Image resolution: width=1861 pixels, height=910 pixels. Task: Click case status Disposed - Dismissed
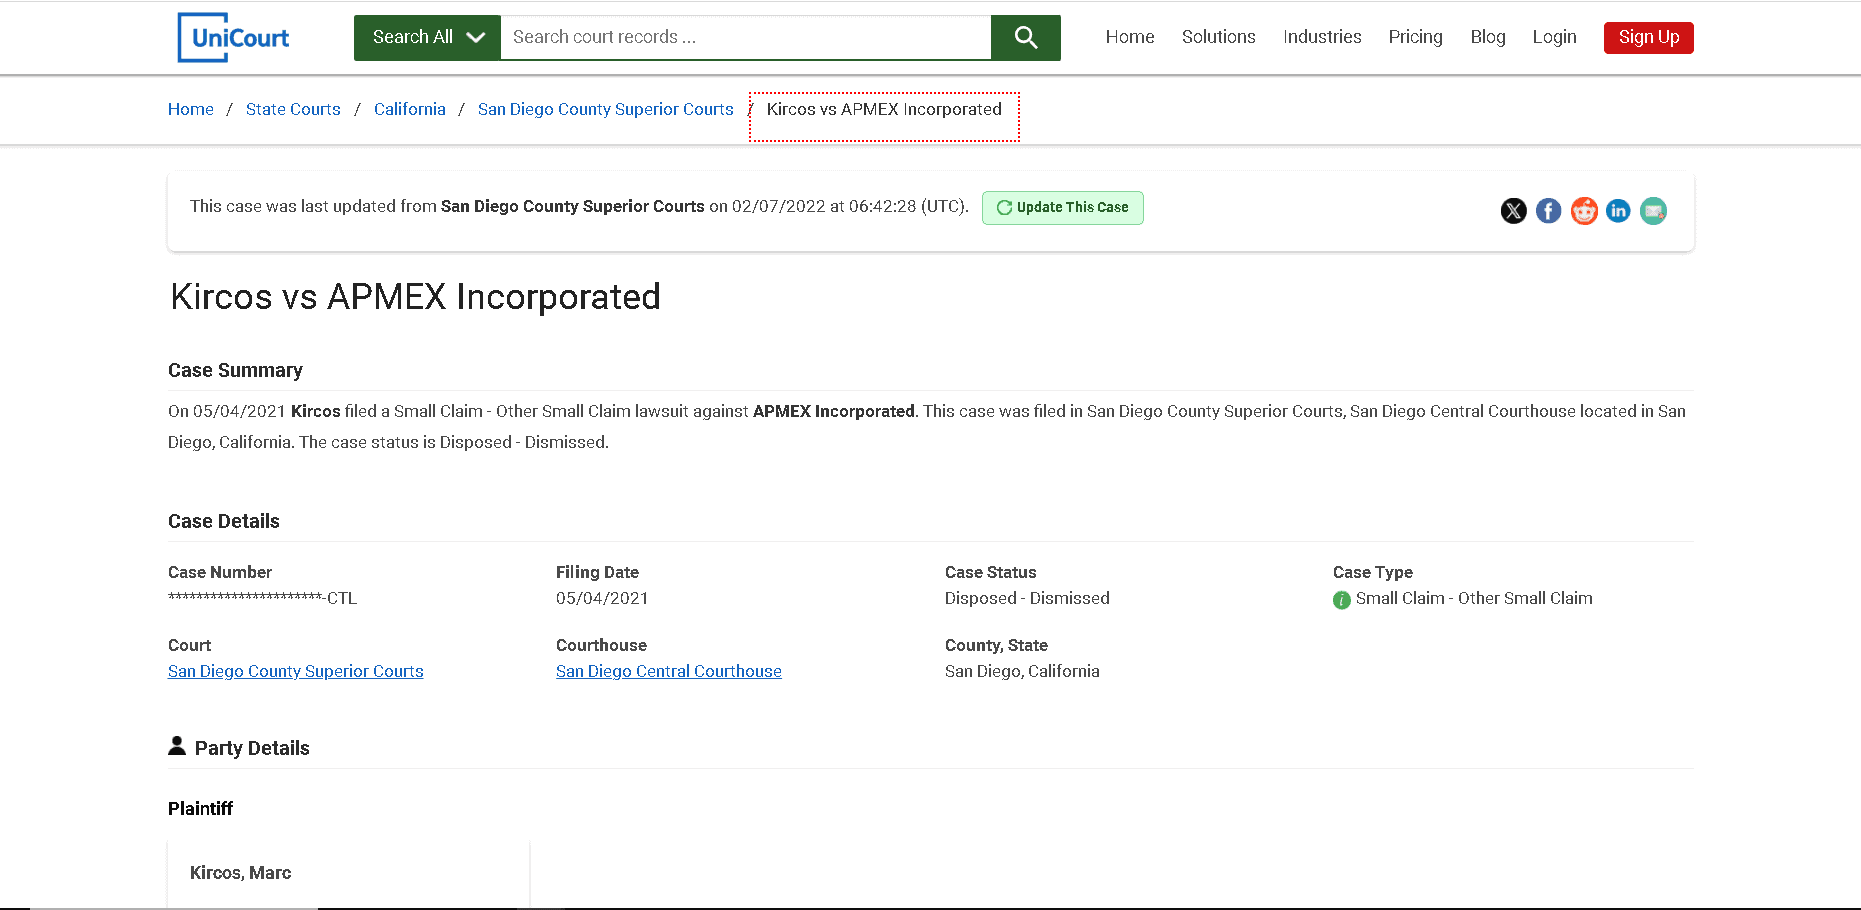point(1027,598)
